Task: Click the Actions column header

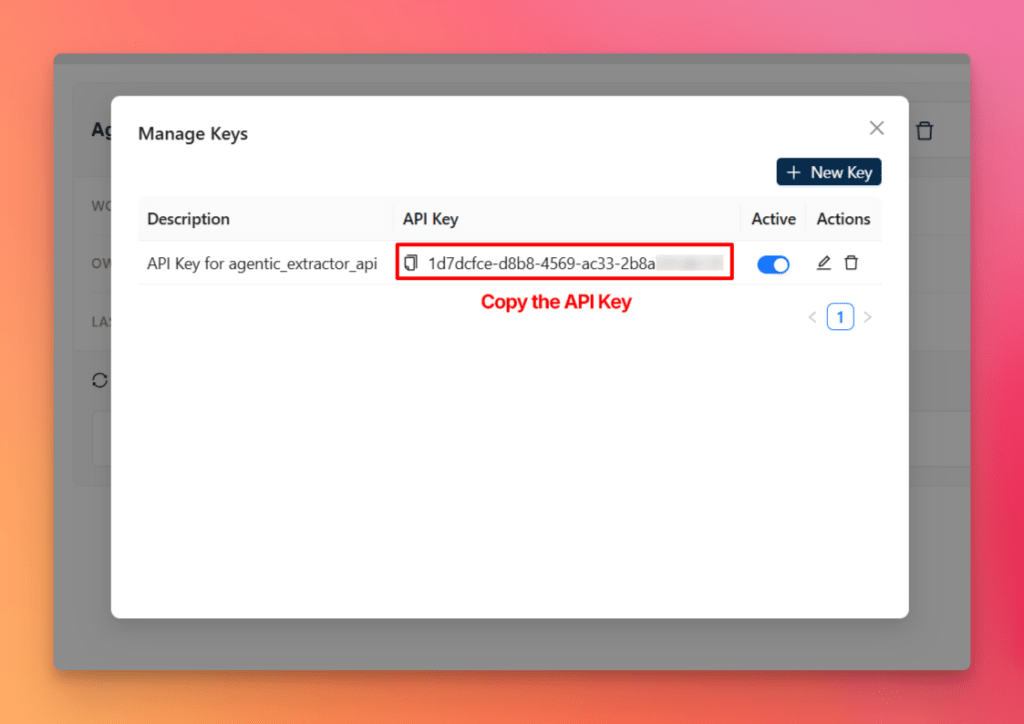Action: point(843,219)
